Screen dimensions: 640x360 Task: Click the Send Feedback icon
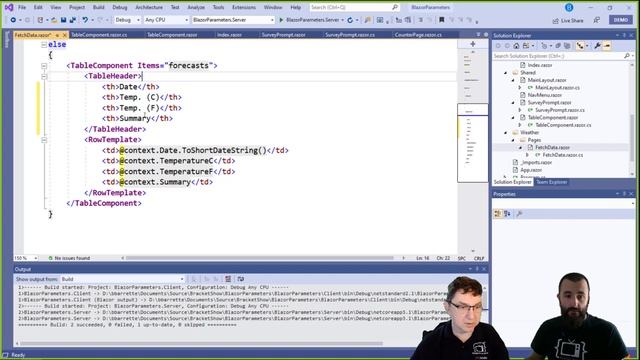tap(596, 20)
